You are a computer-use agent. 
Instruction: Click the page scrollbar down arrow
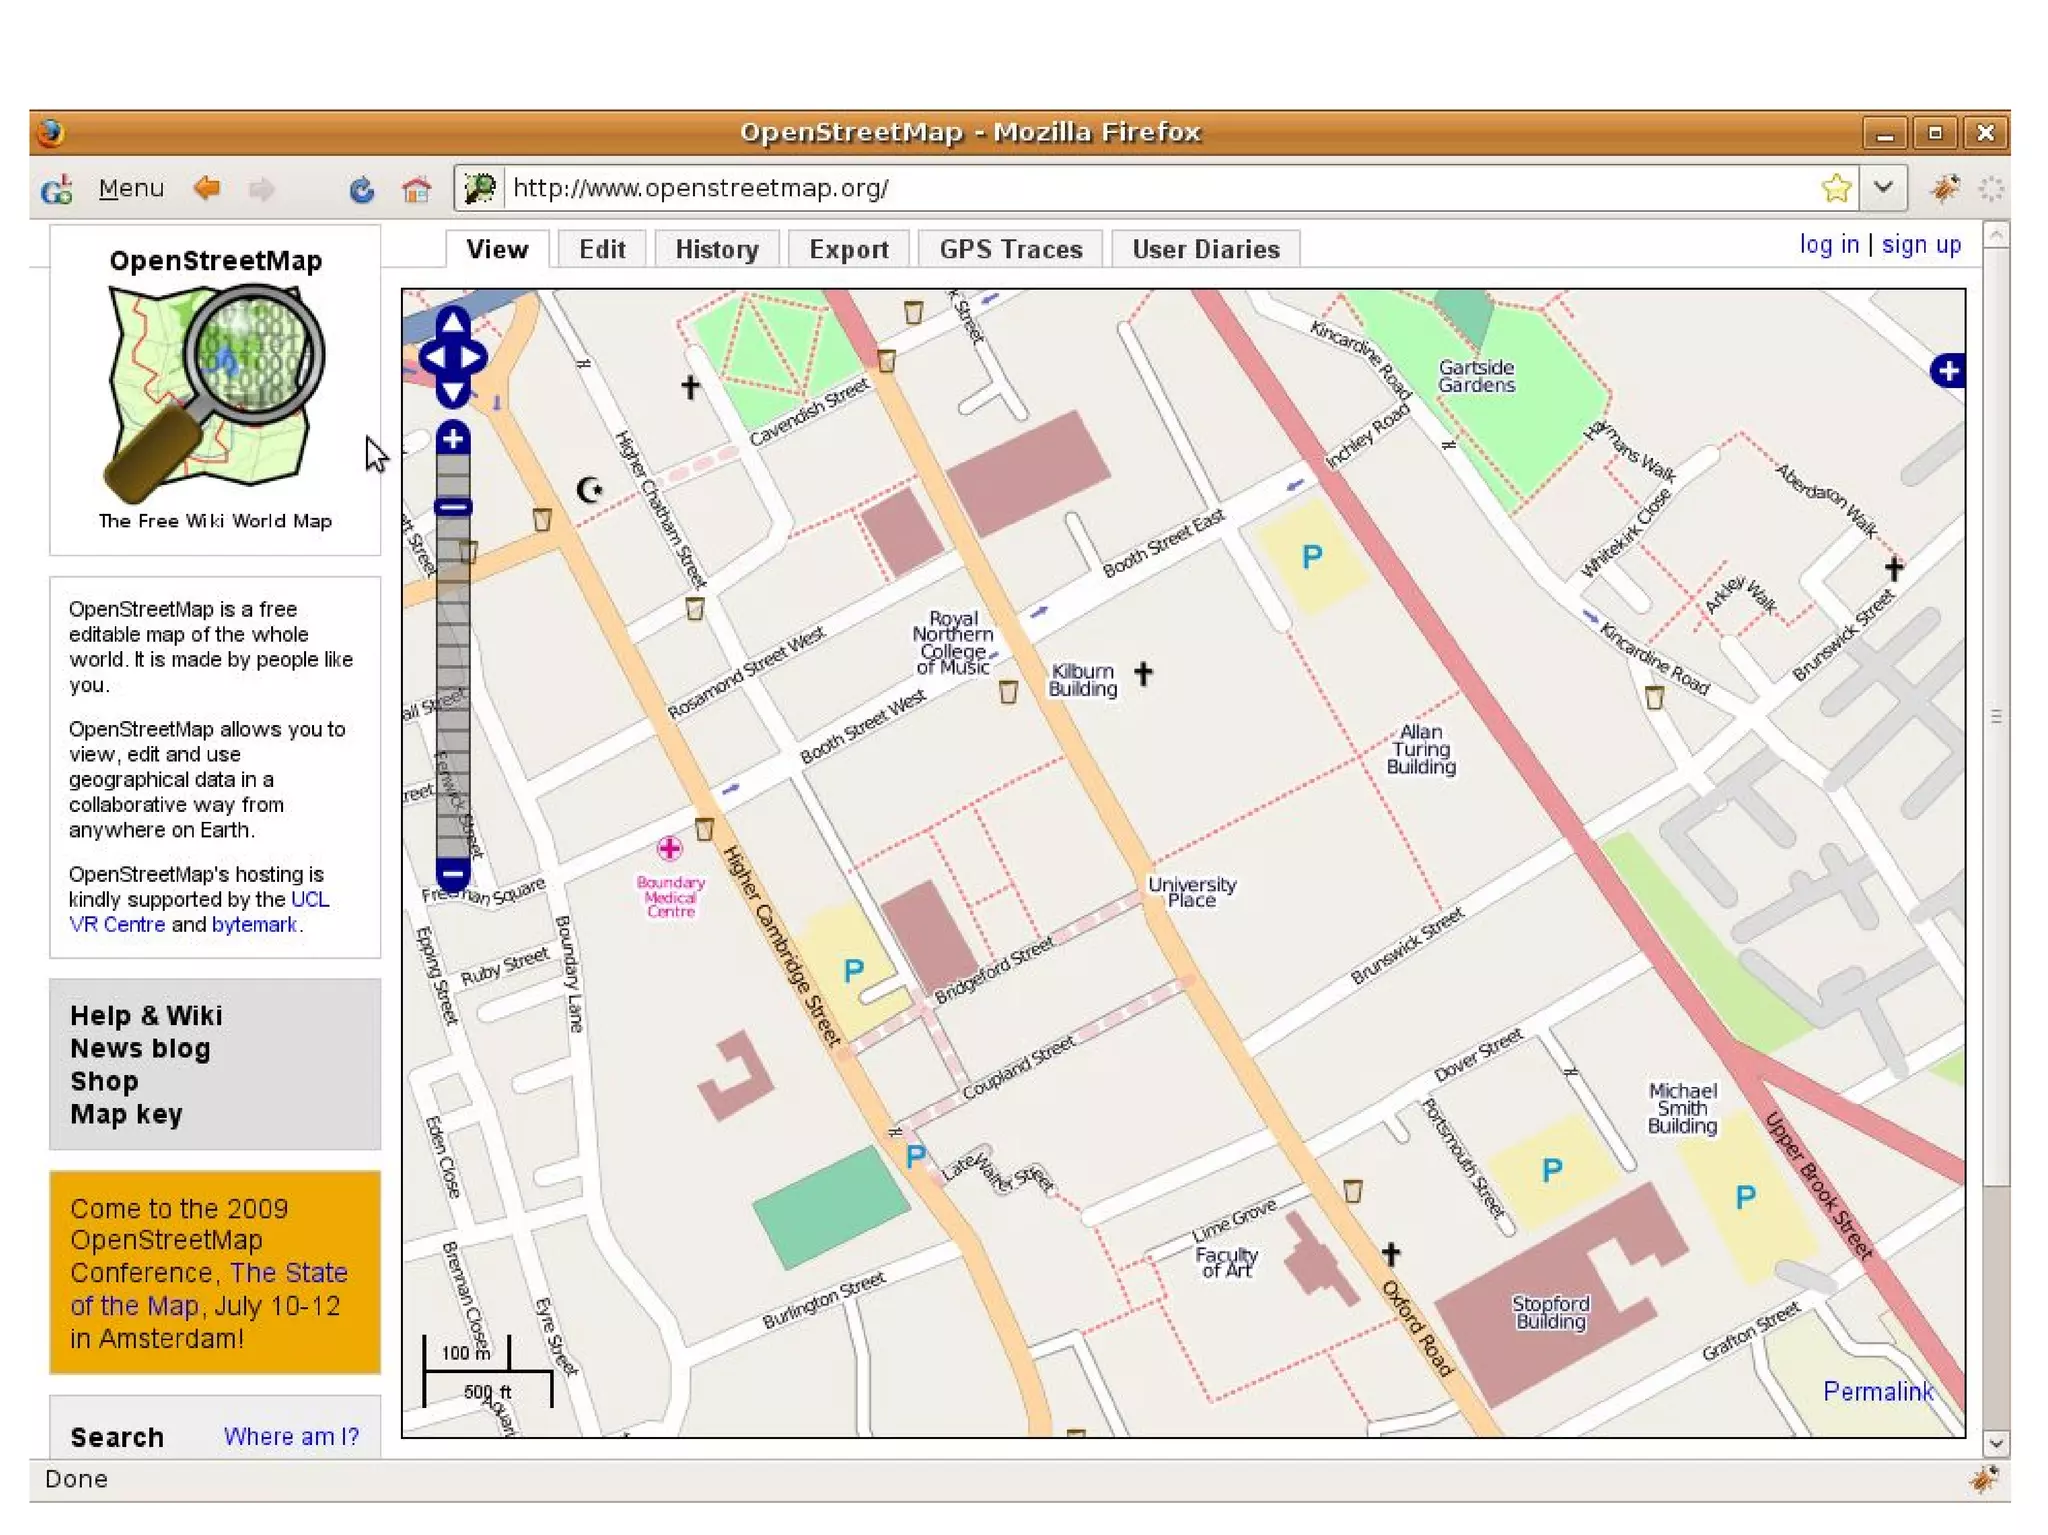click(x=1996, y=1444)
